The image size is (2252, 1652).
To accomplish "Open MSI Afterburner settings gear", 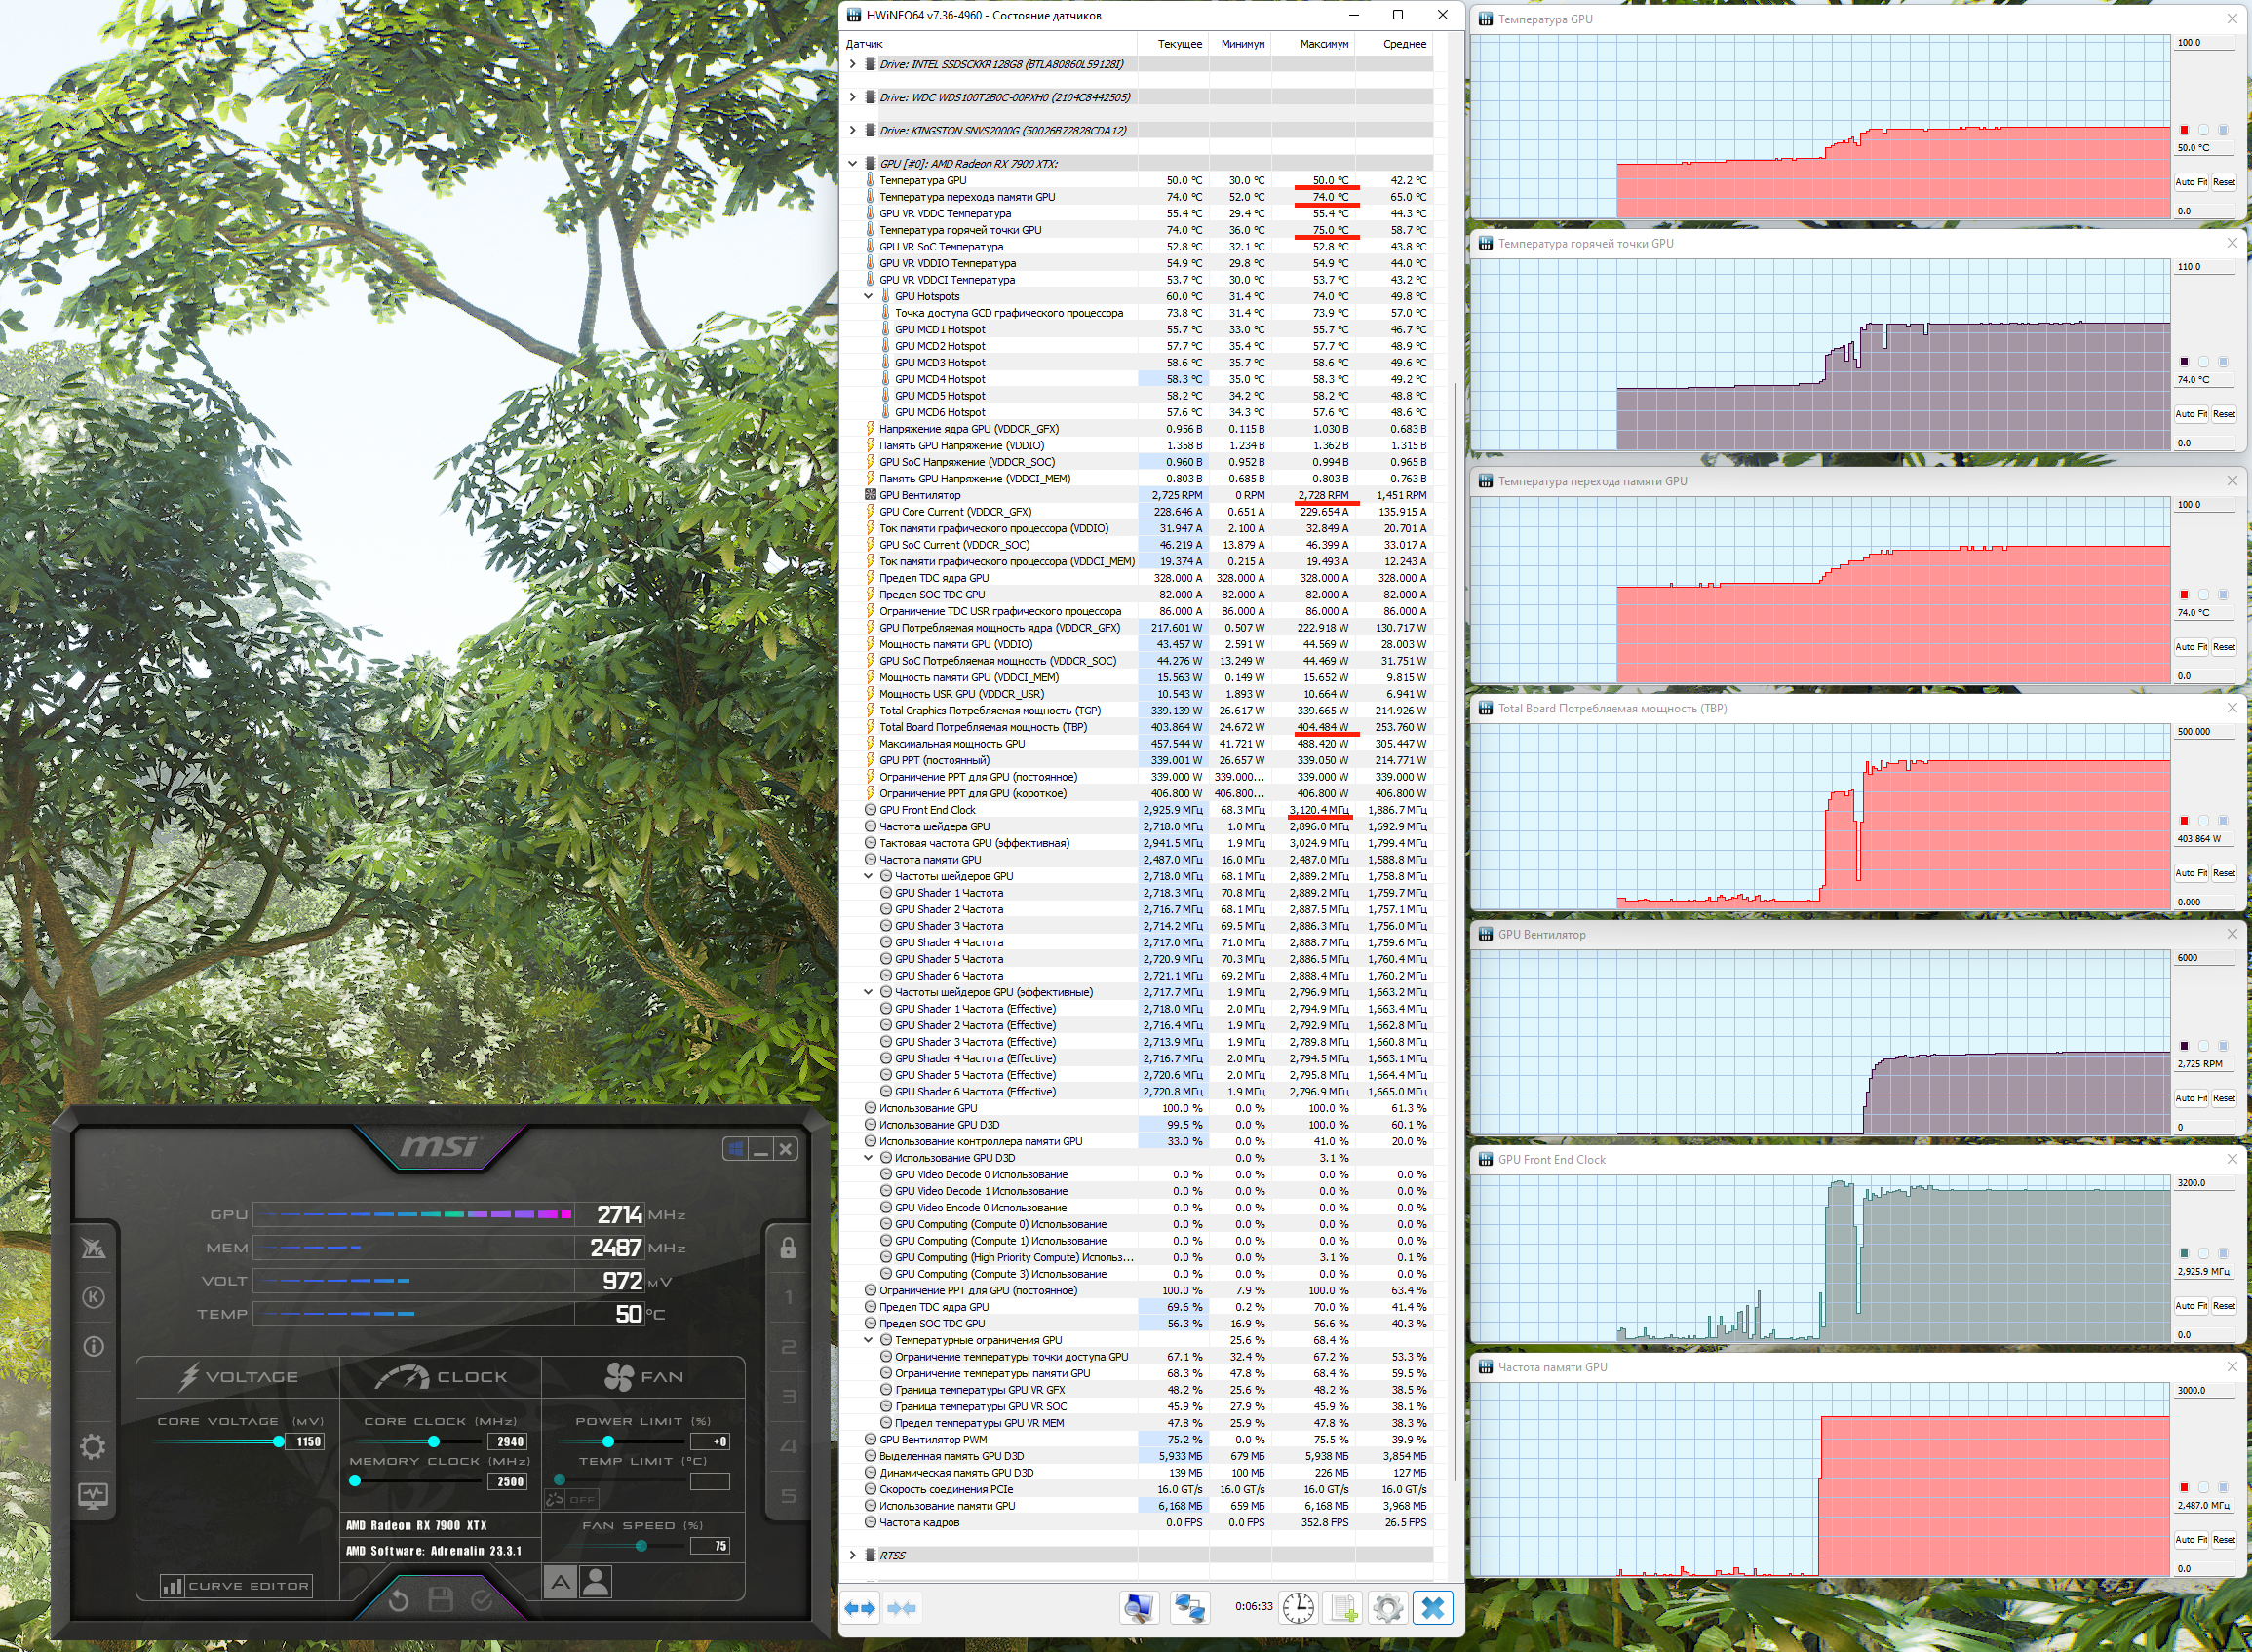I will coord(93,1446).
